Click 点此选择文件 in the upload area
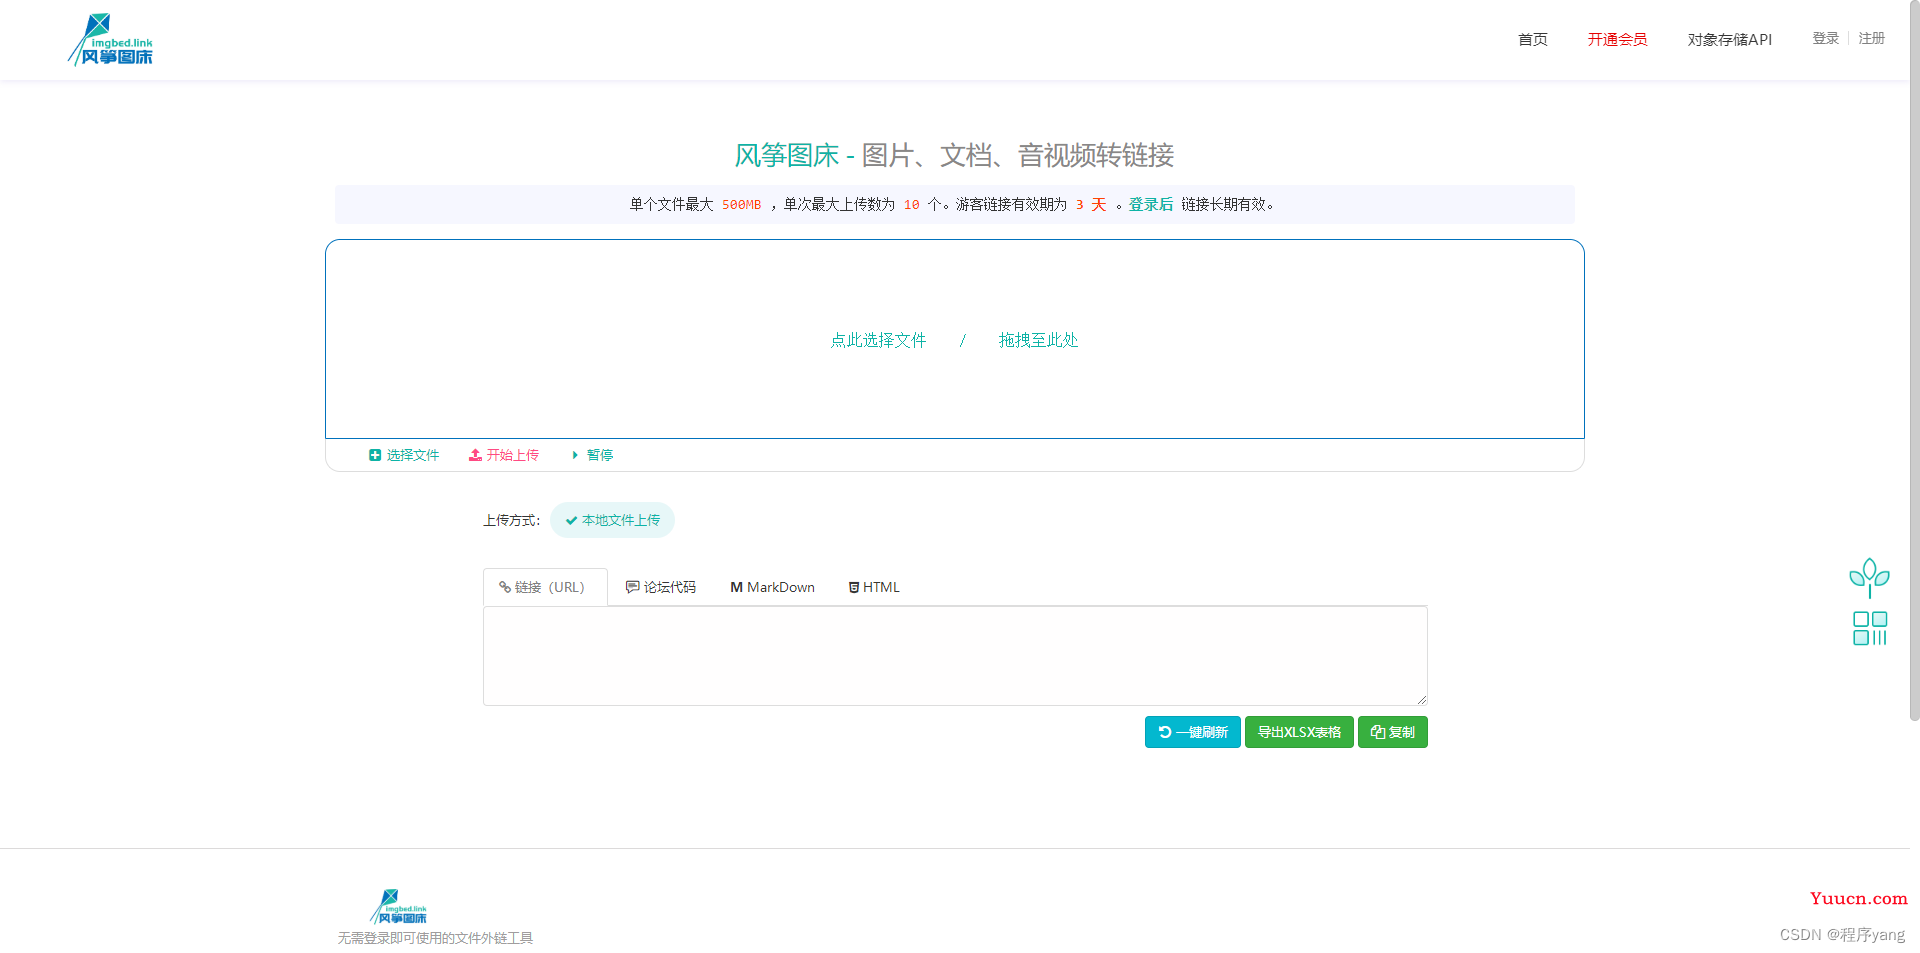 (x=878, y=340)
